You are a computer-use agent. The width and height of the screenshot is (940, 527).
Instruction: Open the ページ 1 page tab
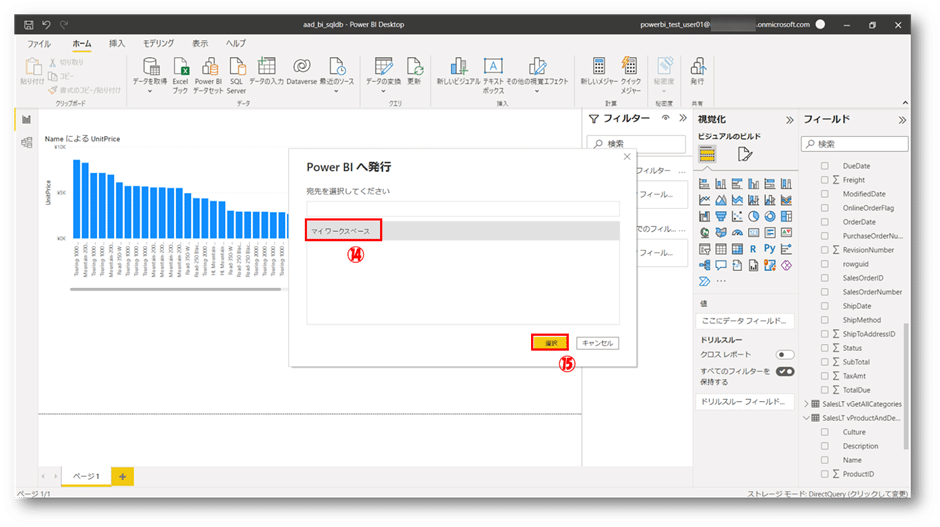[x=86, y=476]
